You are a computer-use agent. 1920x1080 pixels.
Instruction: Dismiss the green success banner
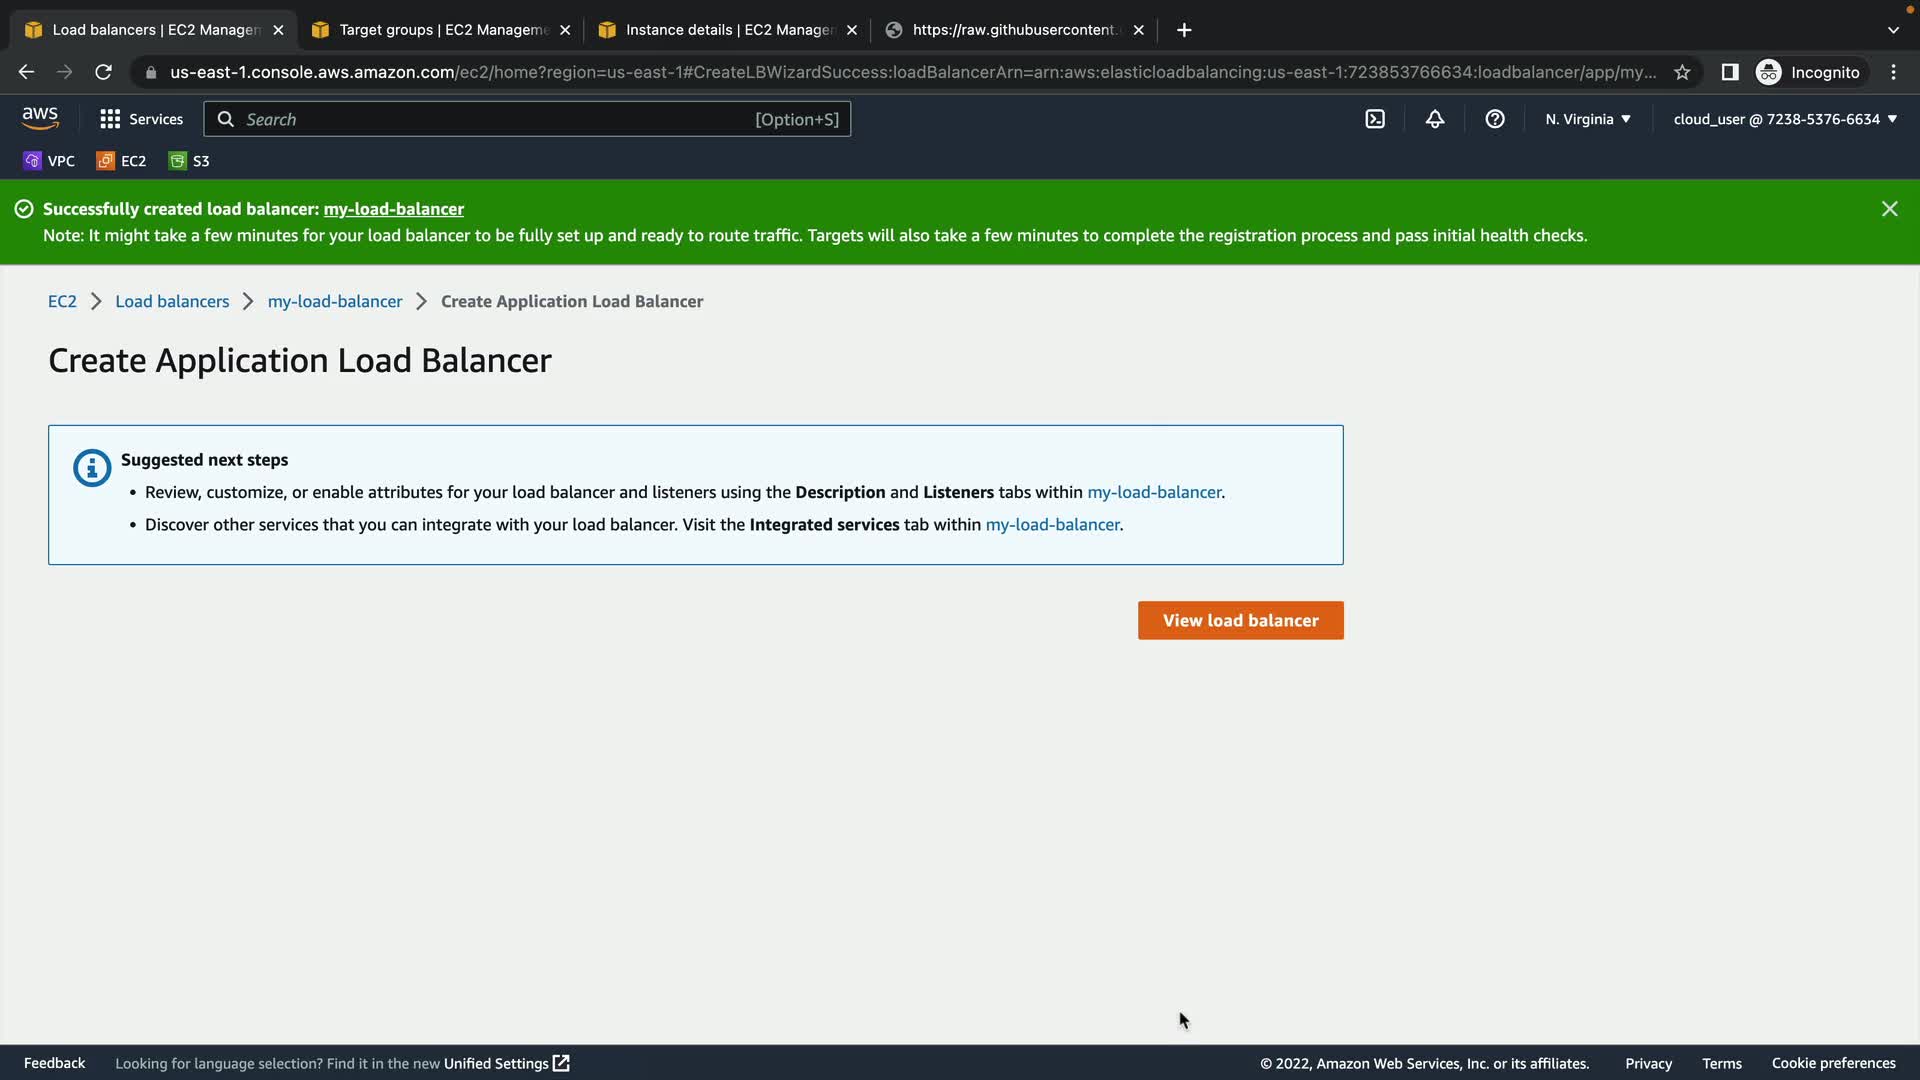[1889, 209]
